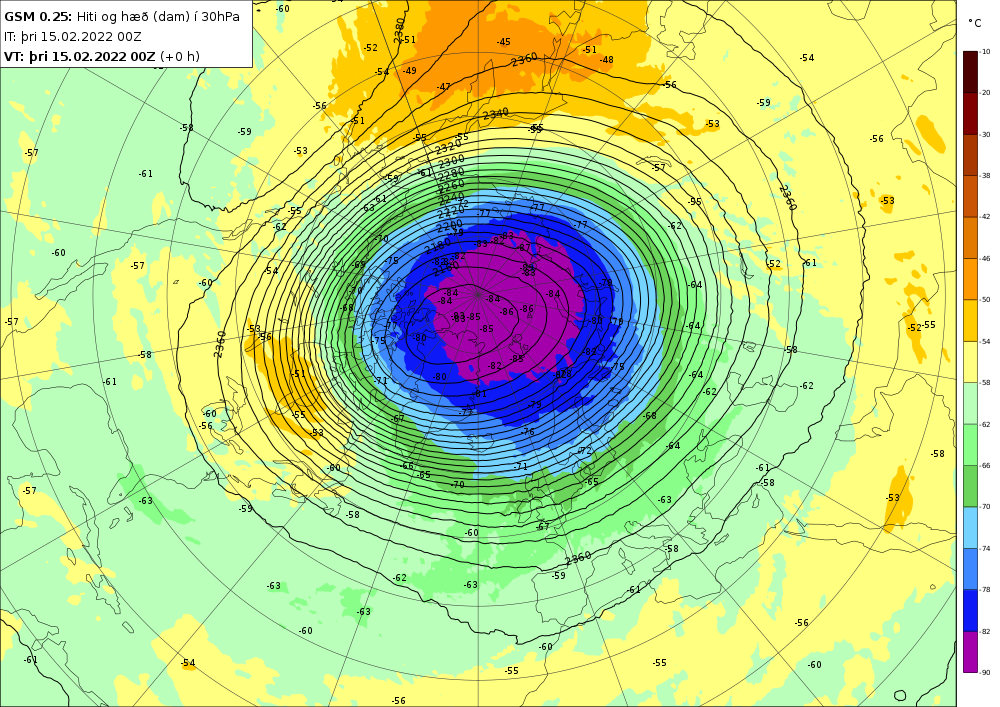Click the -45 temperature value in the orange area
This screenshot has height=707, width=1000.
click(x=504, y=42)
